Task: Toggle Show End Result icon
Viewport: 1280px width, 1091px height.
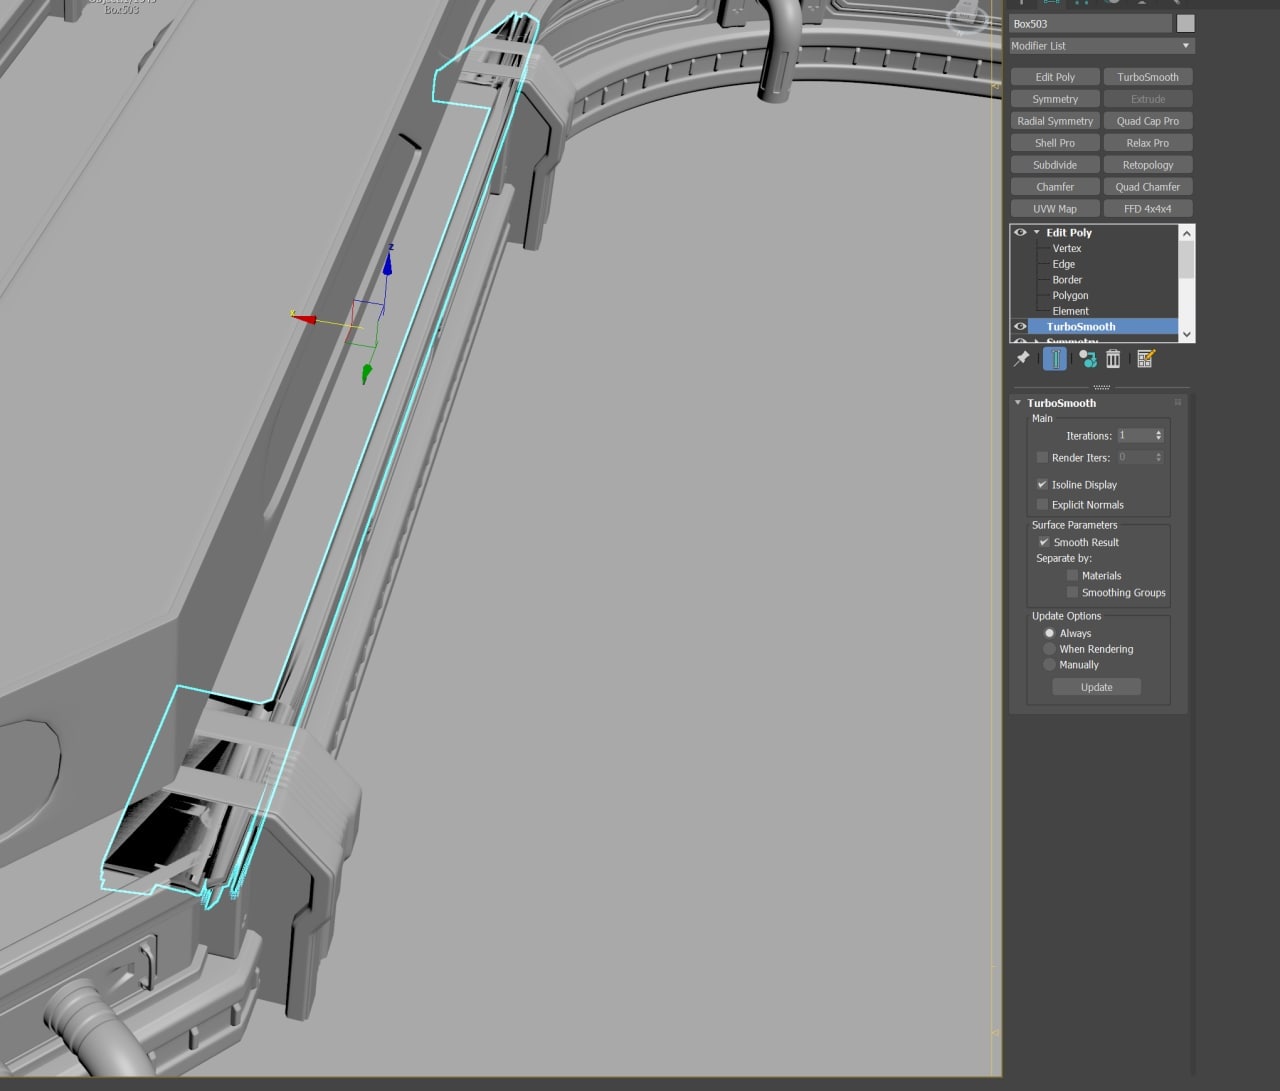Action: tap(1055, 358)
